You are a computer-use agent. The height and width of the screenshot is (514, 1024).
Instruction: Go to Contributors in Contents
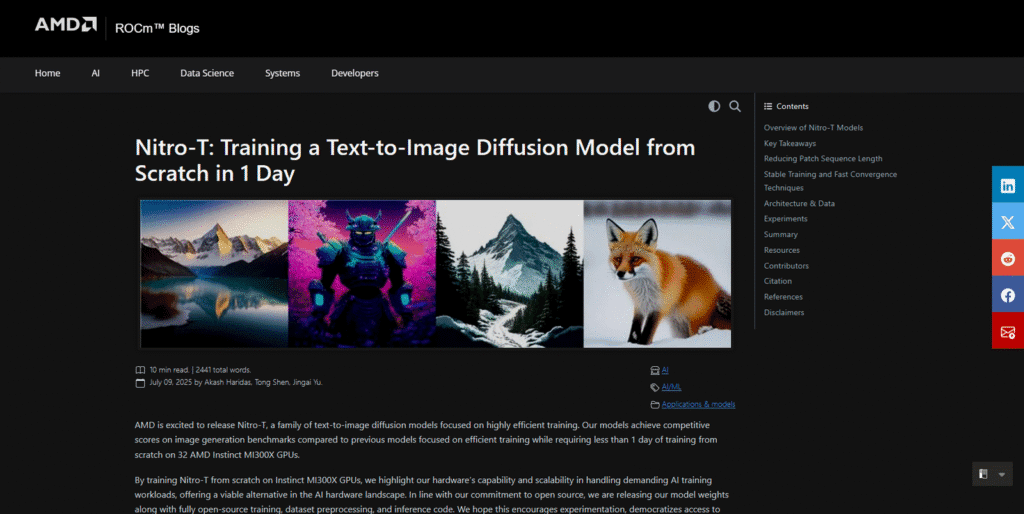point(786,266)
